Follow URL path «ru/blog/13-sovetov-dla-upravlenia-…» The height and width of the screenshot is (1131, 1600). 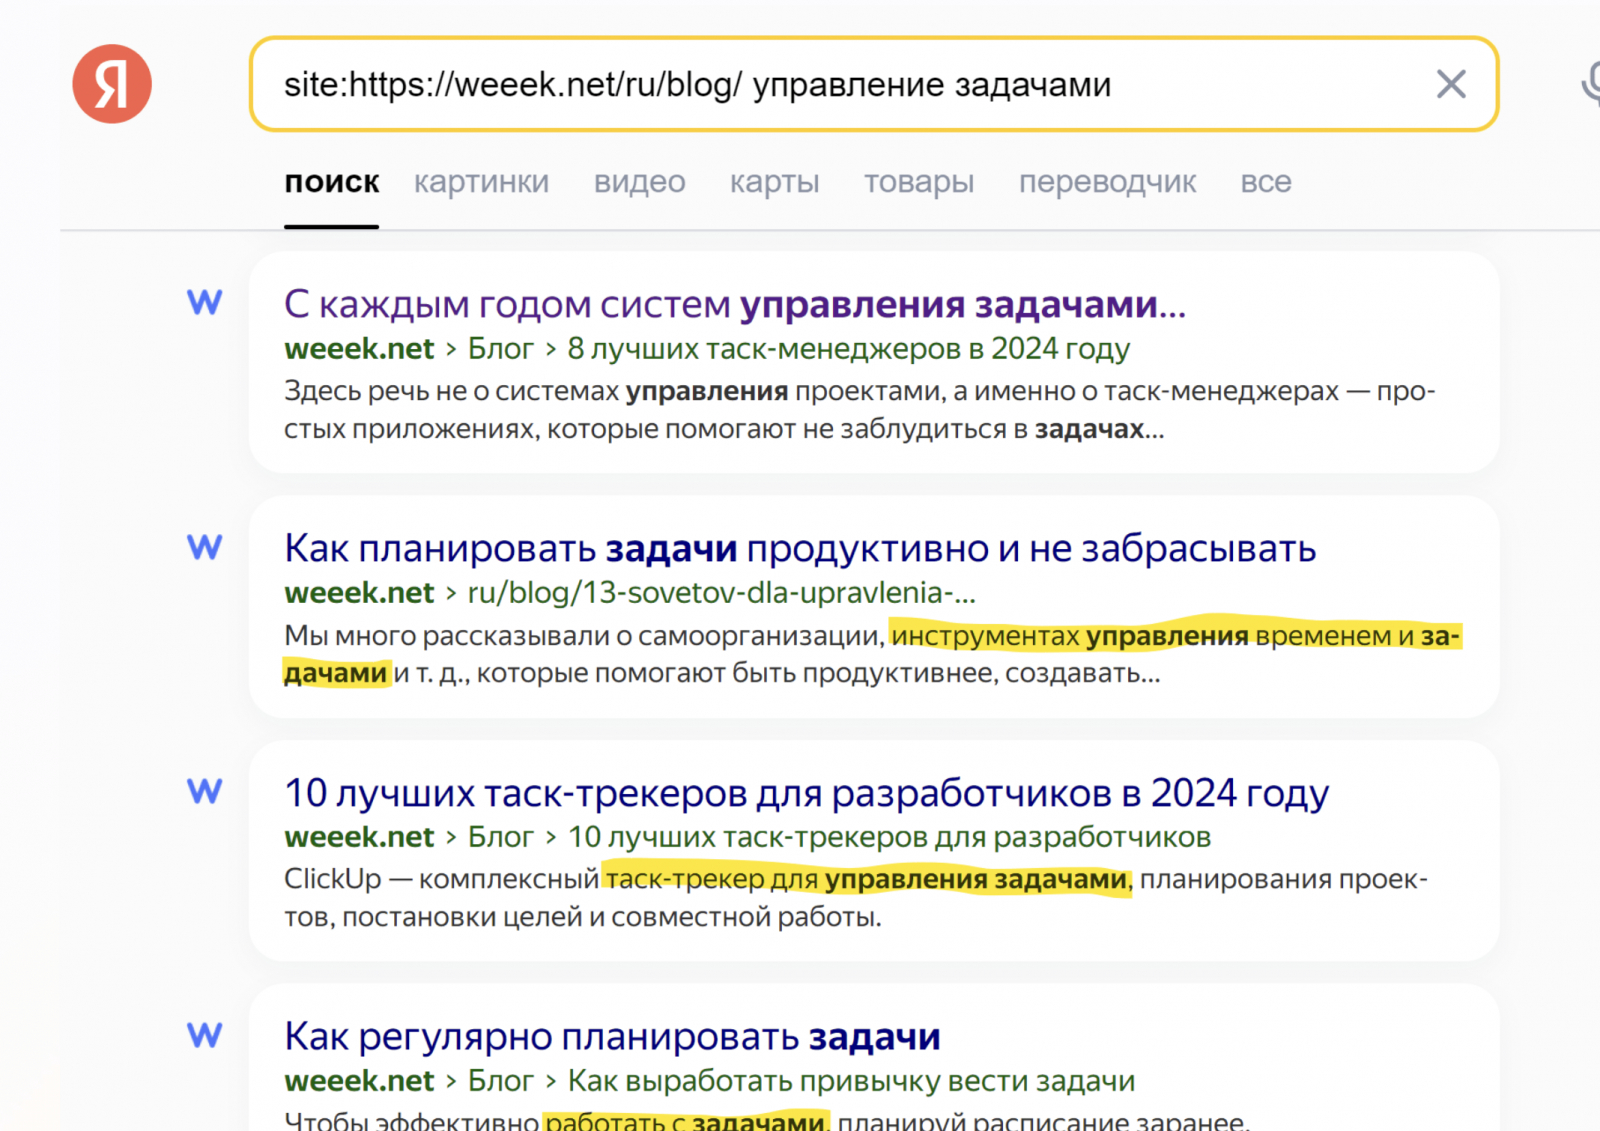[722, 592]
